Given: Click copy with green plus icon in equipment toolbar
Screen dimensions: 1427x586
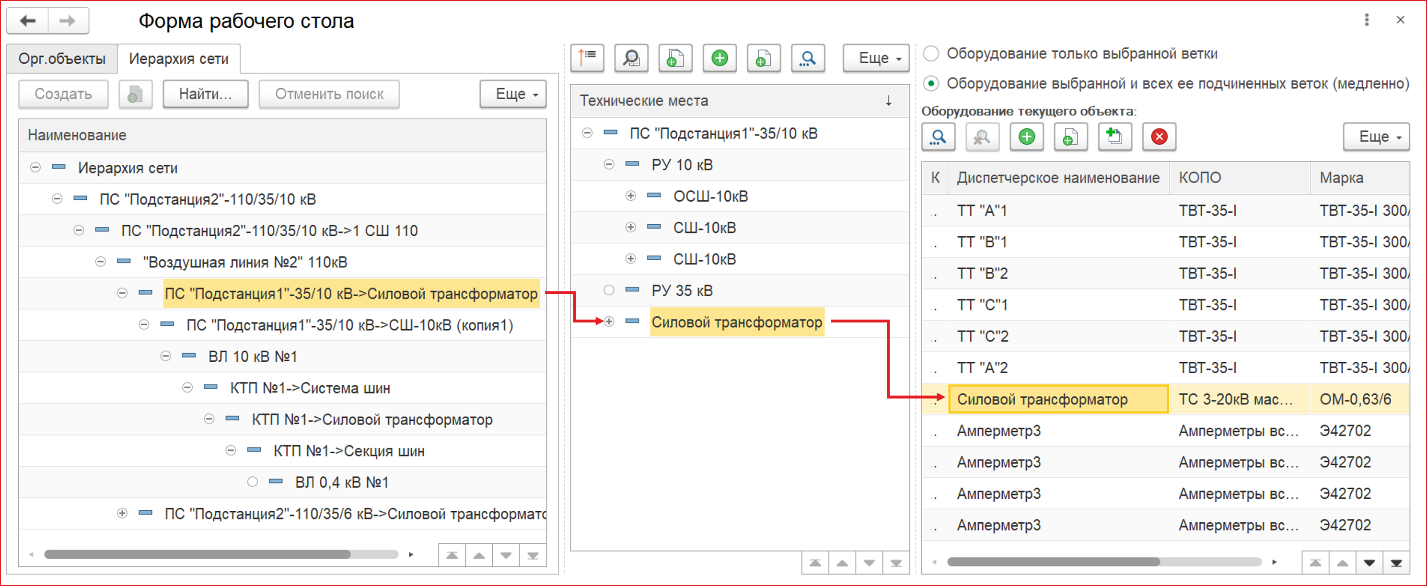Looking at the screenshot, I should tap(1070, 137).
